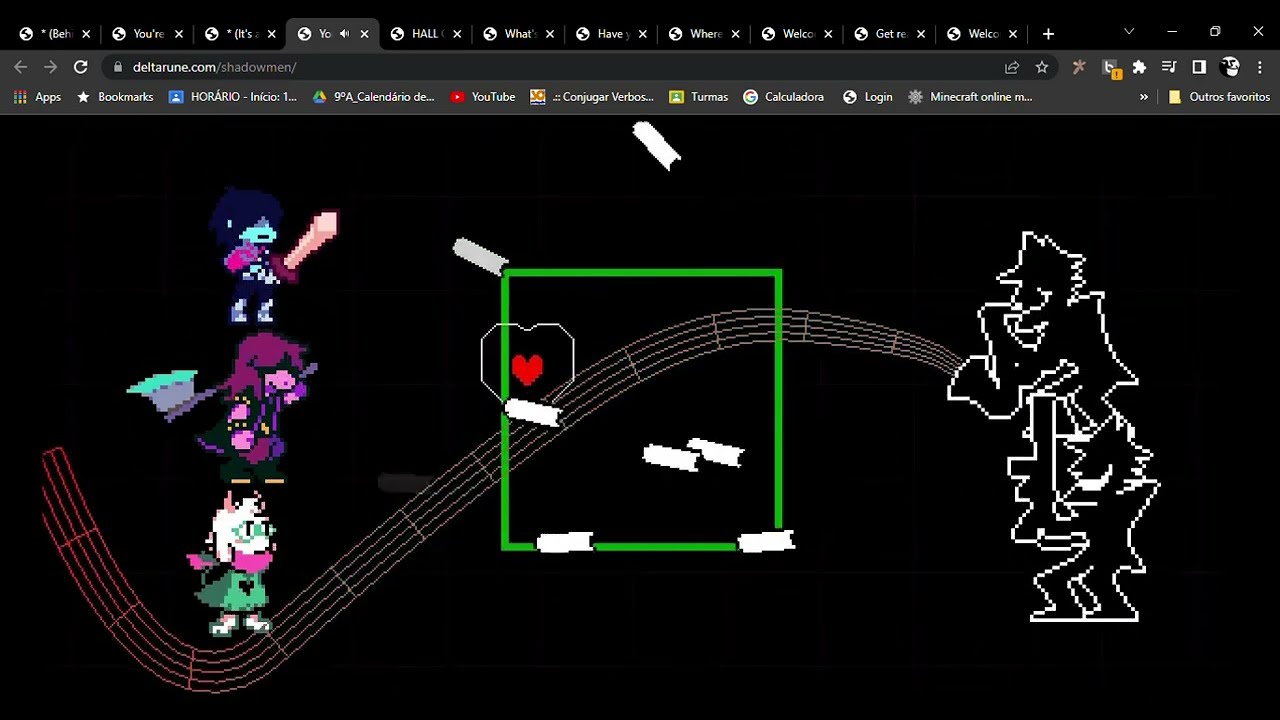Viewport: 1280px width, 720px height.
Task: Close the "* (It's a" tab
Action: pos(272,34)
